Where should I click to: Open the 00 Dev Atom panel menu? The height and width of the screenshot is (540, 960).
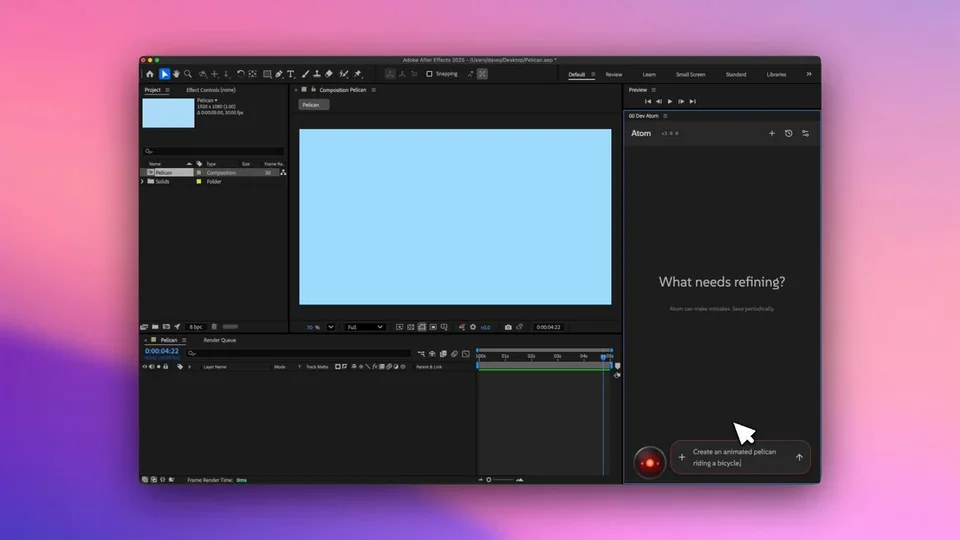[x=666, y=116]
